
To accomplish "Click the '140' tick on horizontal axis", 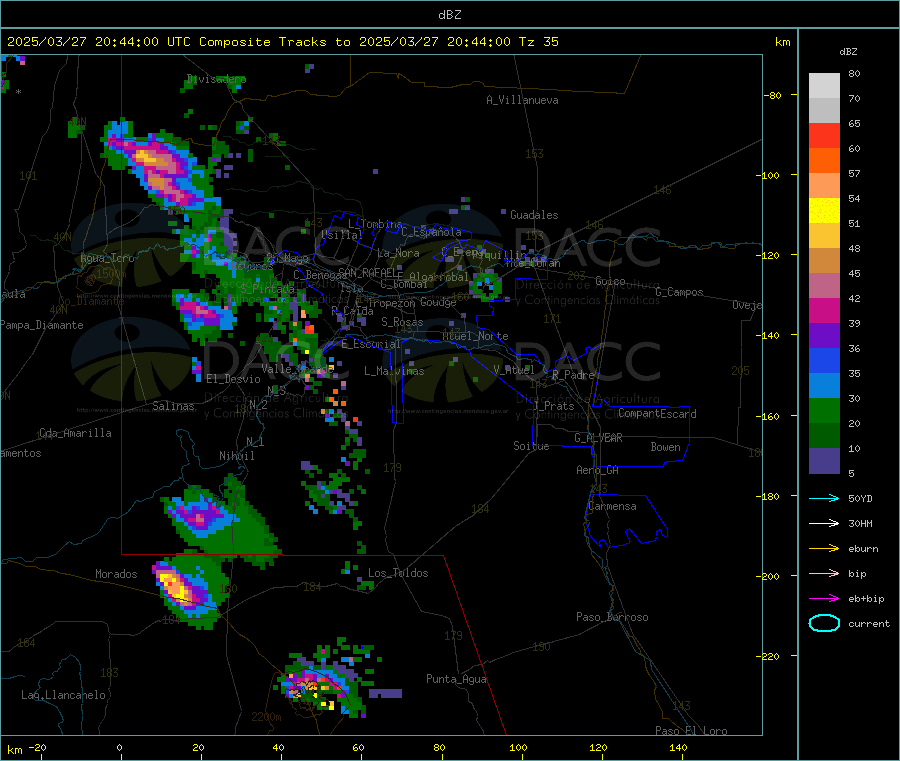I will coord(678,747).
